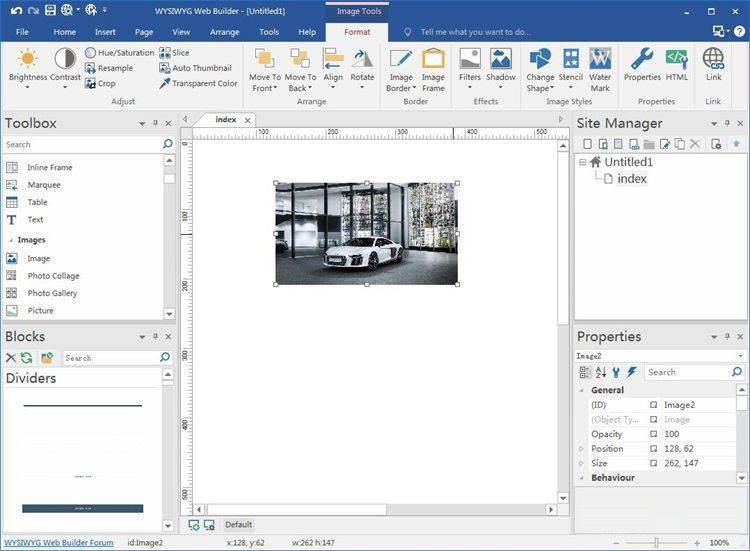
Task: Collapse the Untitled1 site tree node
Action: click(x=582, y=162)
